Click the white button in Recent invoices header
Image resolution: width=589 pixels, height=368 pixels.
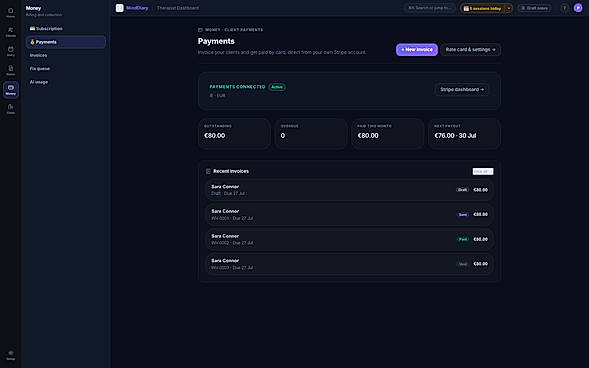tap(483, 171)
